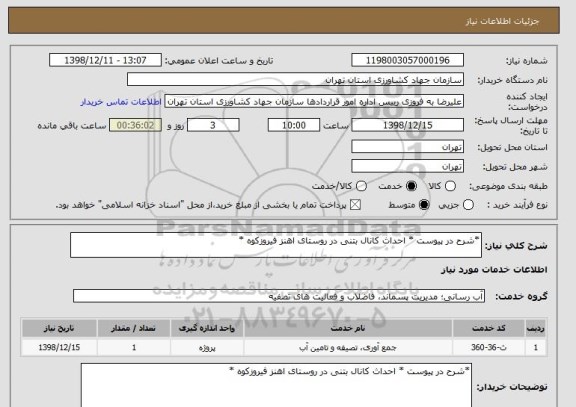Screen dimensions: 576x407
Task: Choose the جزیی purchase type radio
Action: (x=468, y=205)
